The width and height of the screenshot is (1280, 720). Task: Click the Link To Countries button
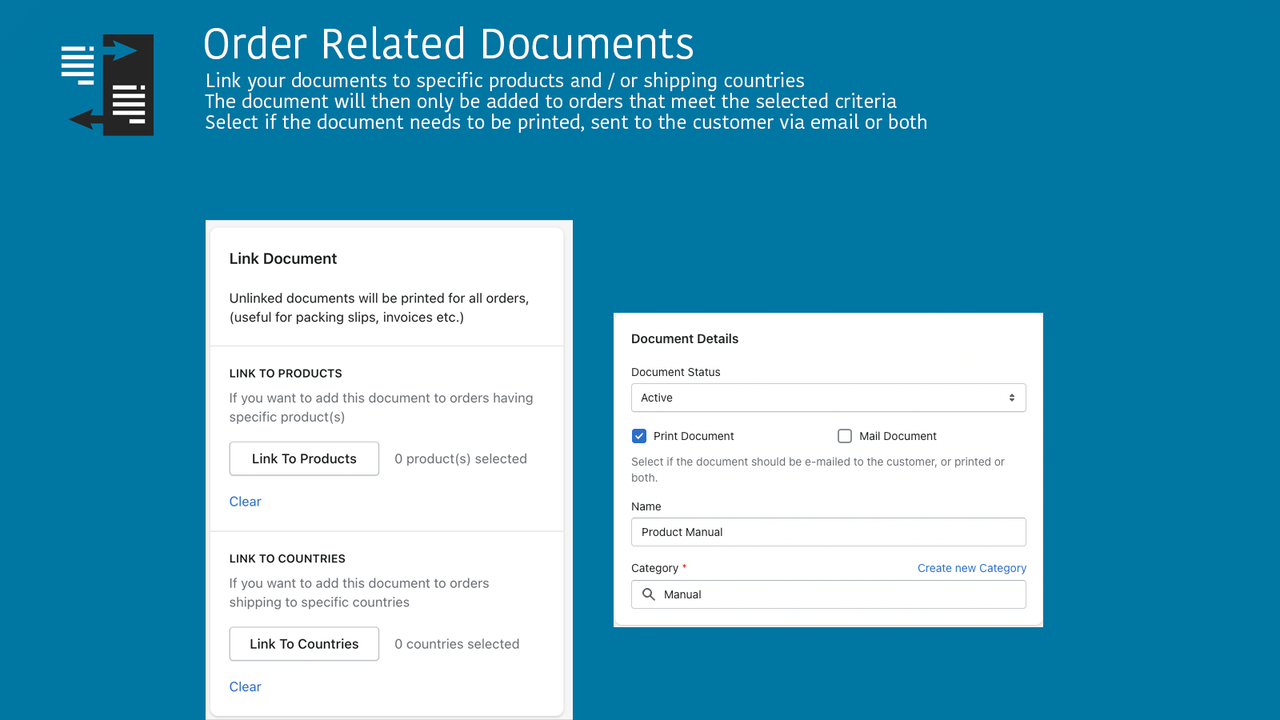pyautogui.click(x=304, y=644)
